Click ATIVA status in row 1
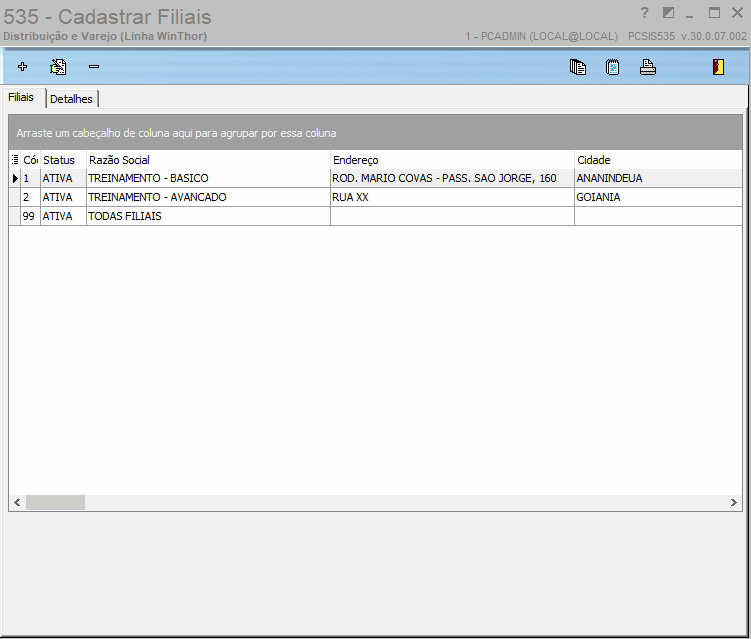This screenshot has width=751, height=639. (63, 178)
